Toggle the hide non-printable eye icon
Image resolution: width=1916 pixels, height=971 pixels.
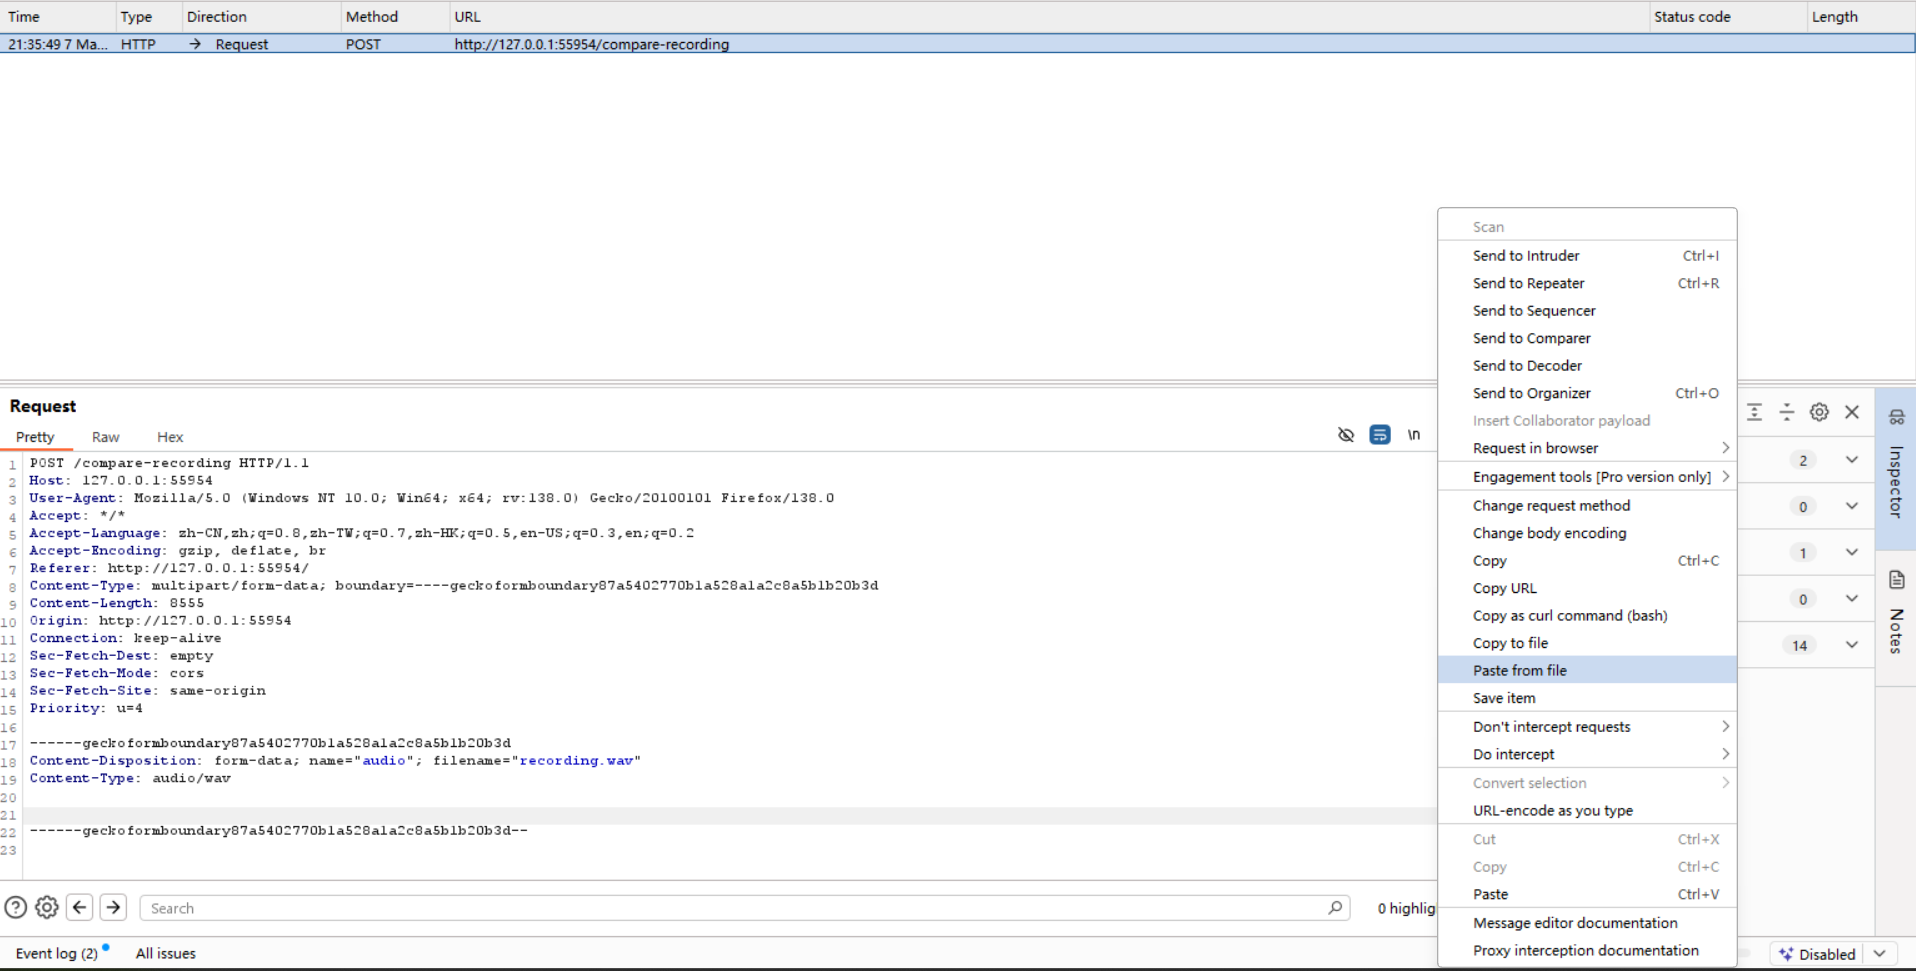1346,435
